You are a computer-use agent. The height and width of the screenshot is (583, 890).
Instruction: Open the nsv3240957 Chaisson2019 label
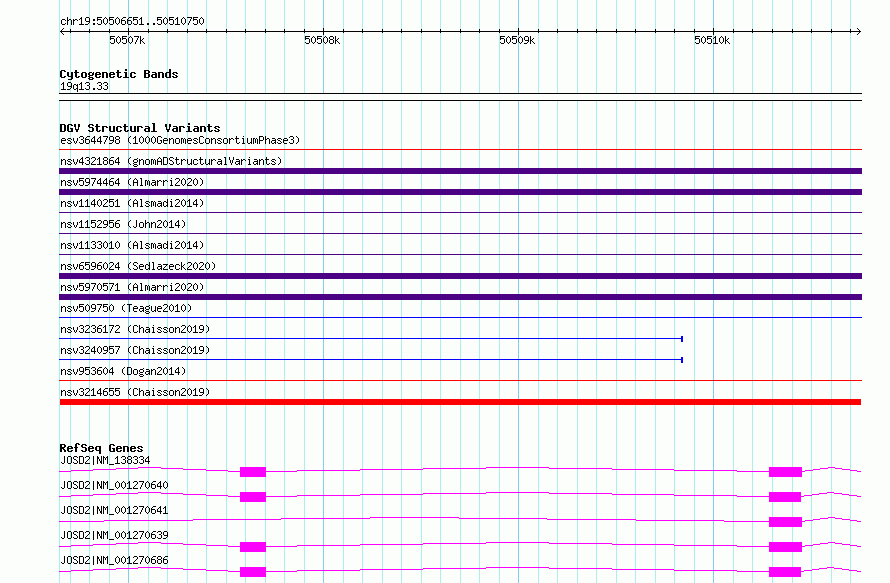pos(135,350)
